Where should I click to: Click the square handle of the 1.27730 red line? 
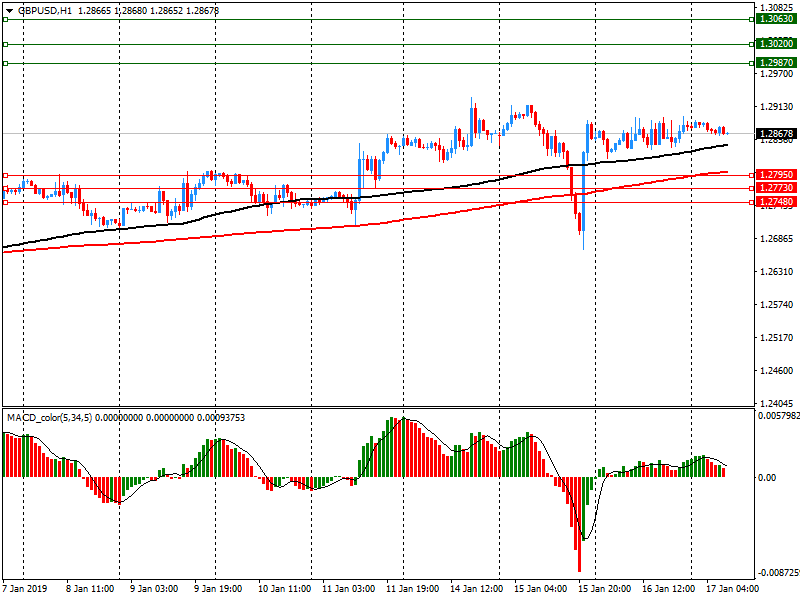[5, 188]
